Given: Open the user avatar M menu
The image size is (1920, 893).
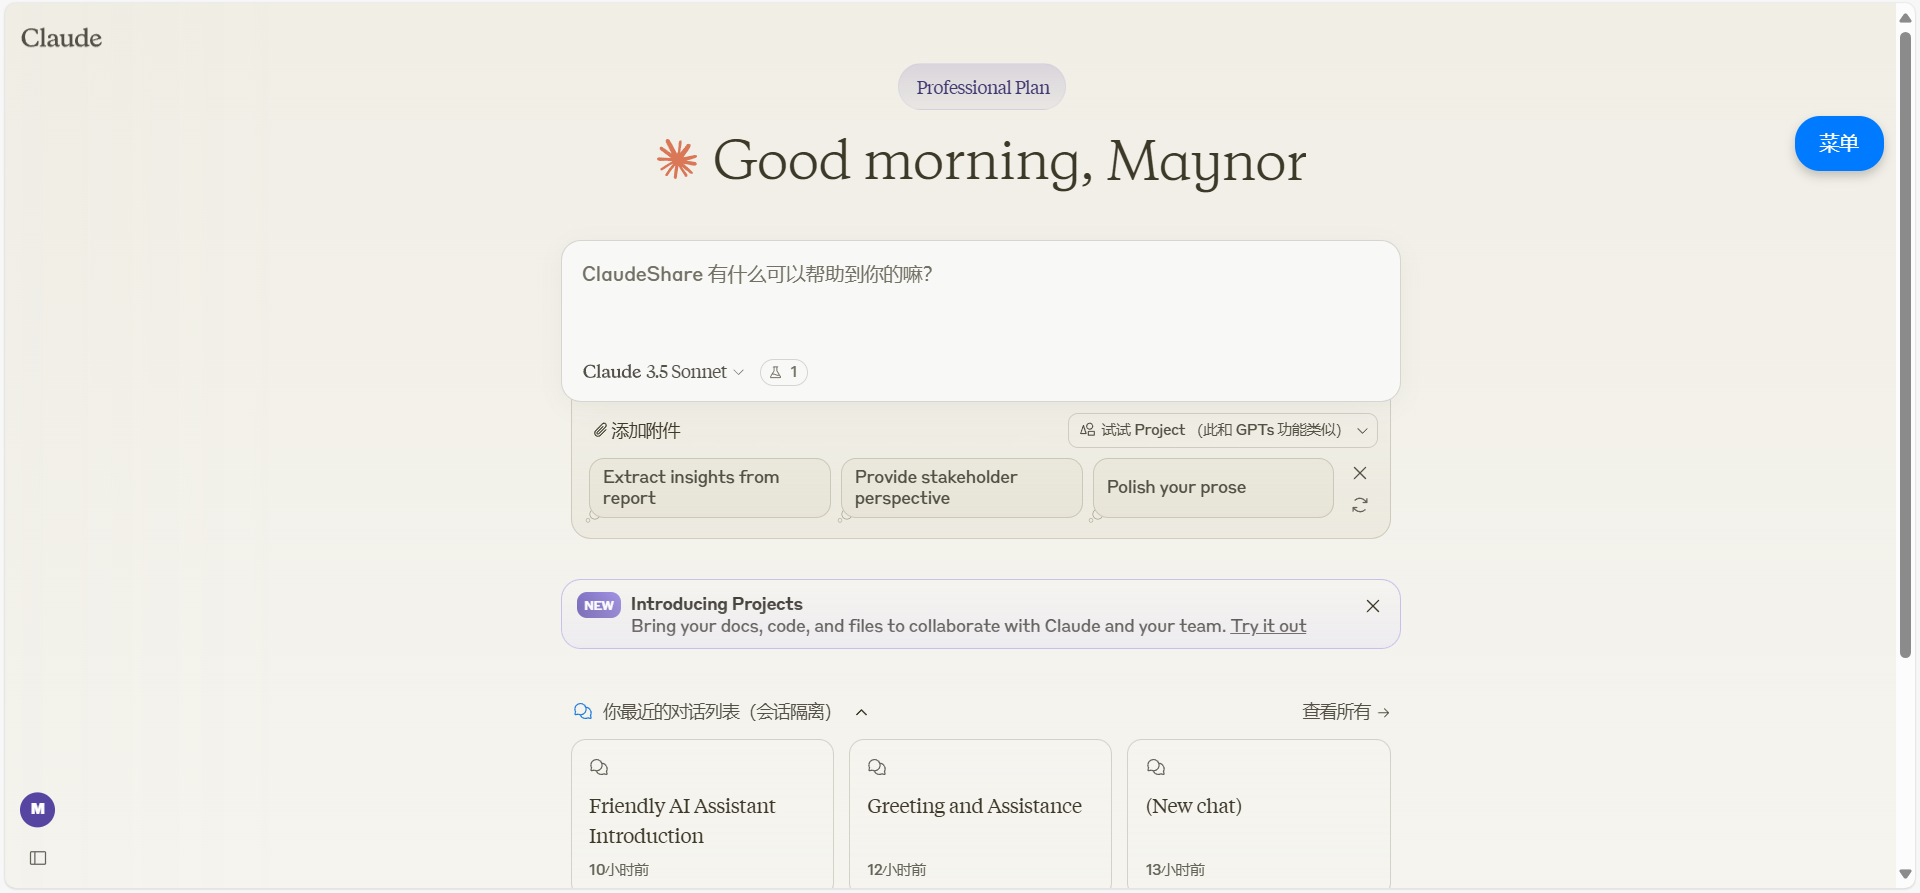Looking at the screenshot, I should click(38, 809).
